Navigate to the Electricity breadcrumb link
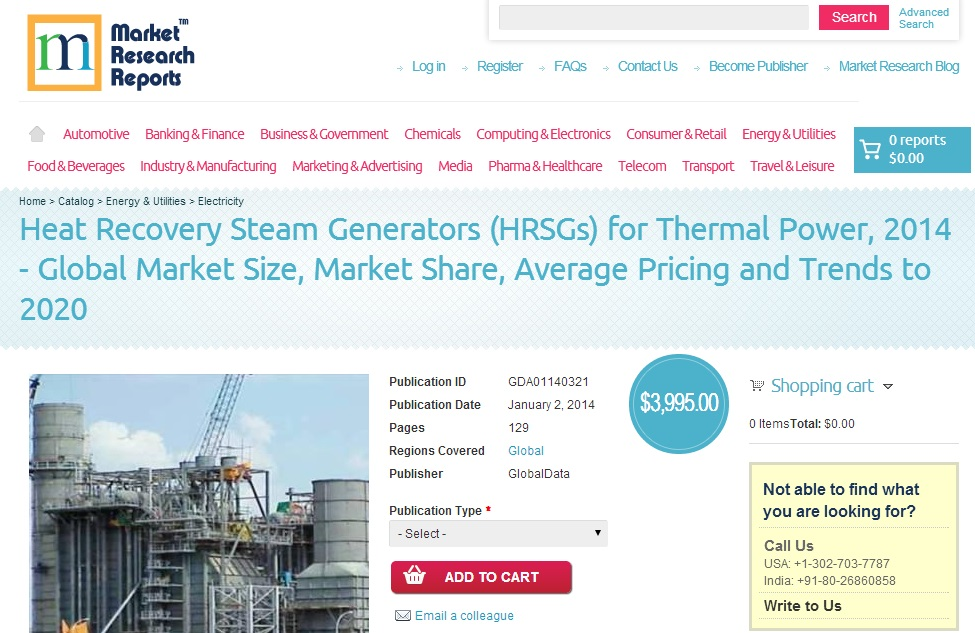The width and height of the screenshot is (975, 633). [x=220, y=201]
